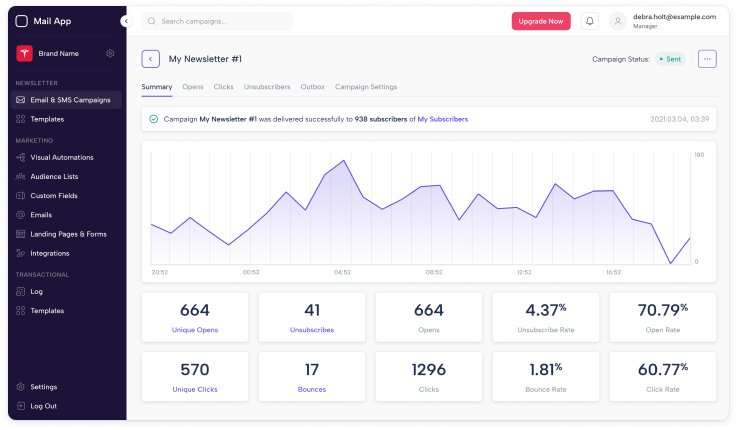737x430 pixels.
Task: Click the Unique Opens link
Action: (x=195, y=329)
